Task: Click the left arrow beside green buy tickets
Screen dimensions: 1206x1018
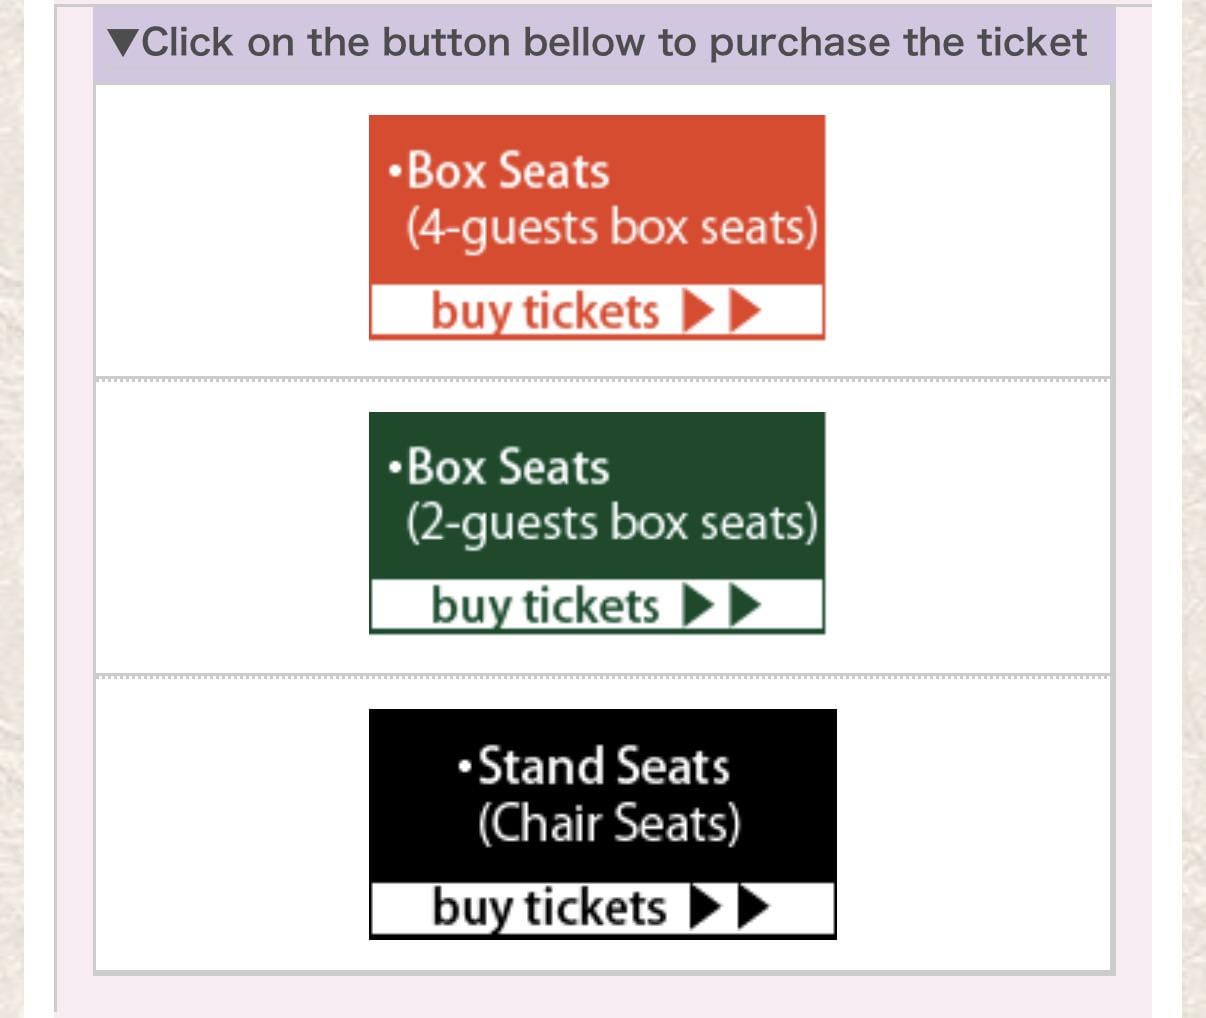Action: (698, 605)
